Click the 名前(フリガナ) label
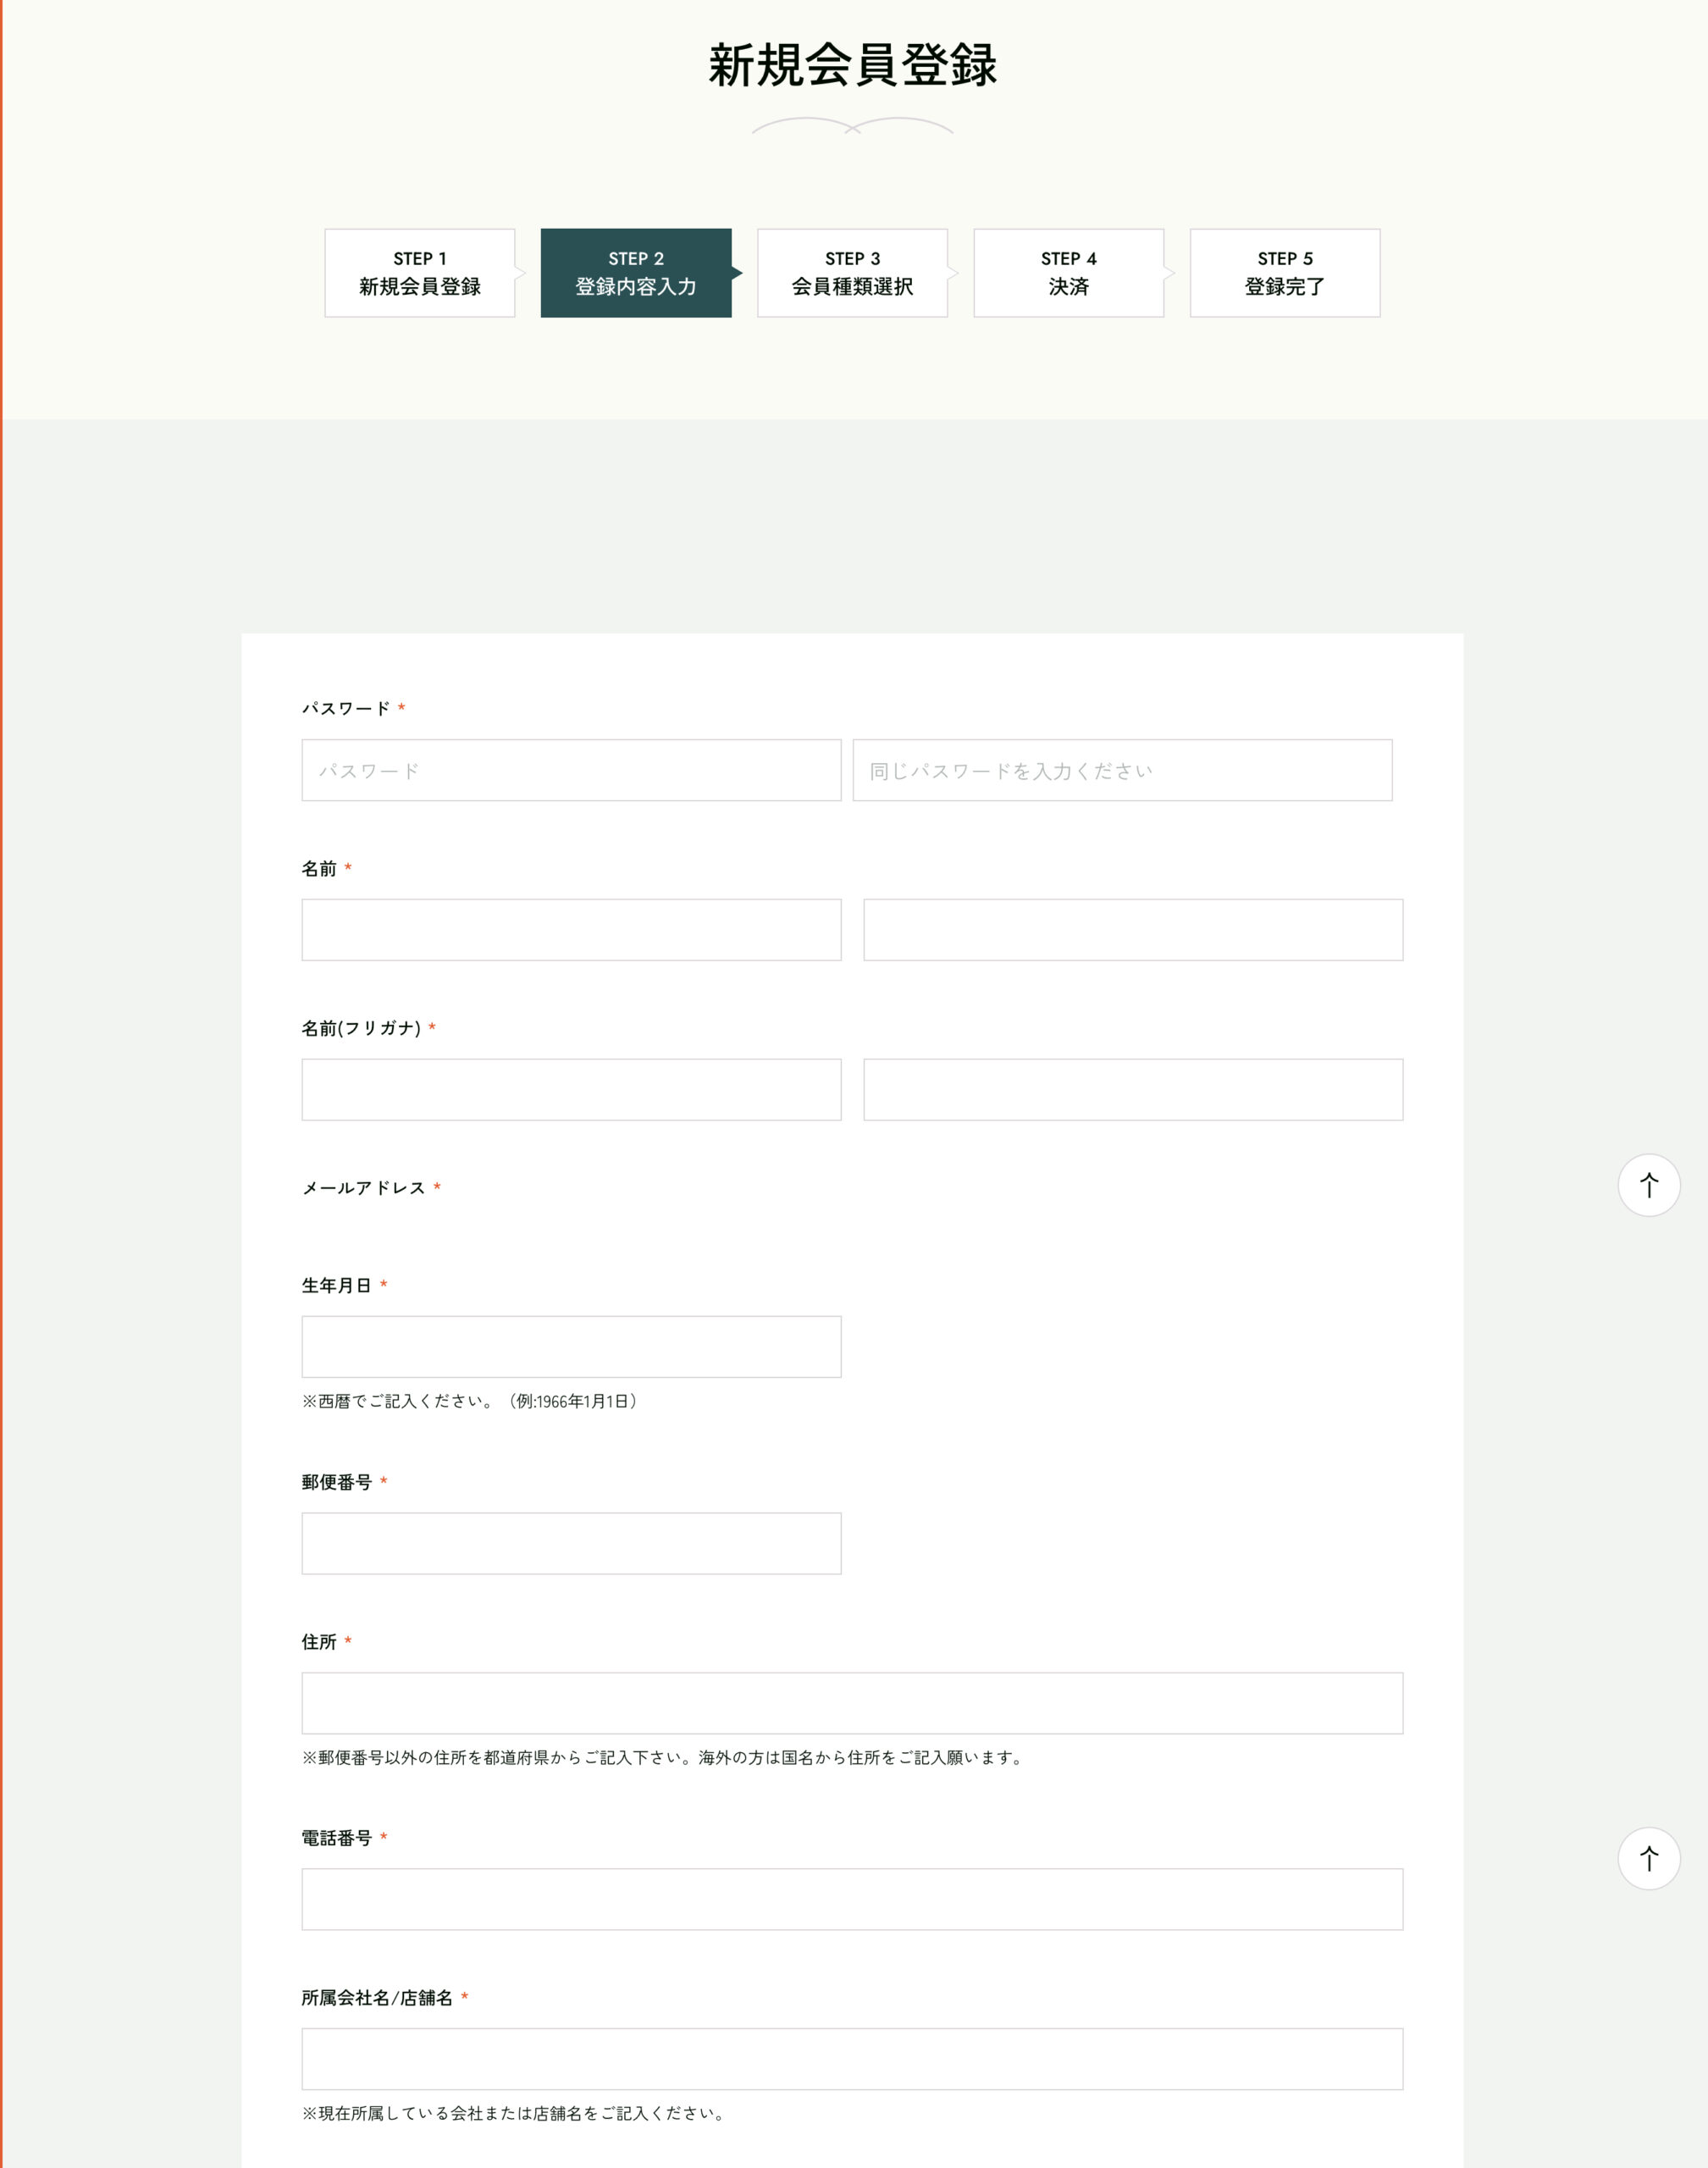This screenshot has width=1708, height=2168. point(361,1028)
